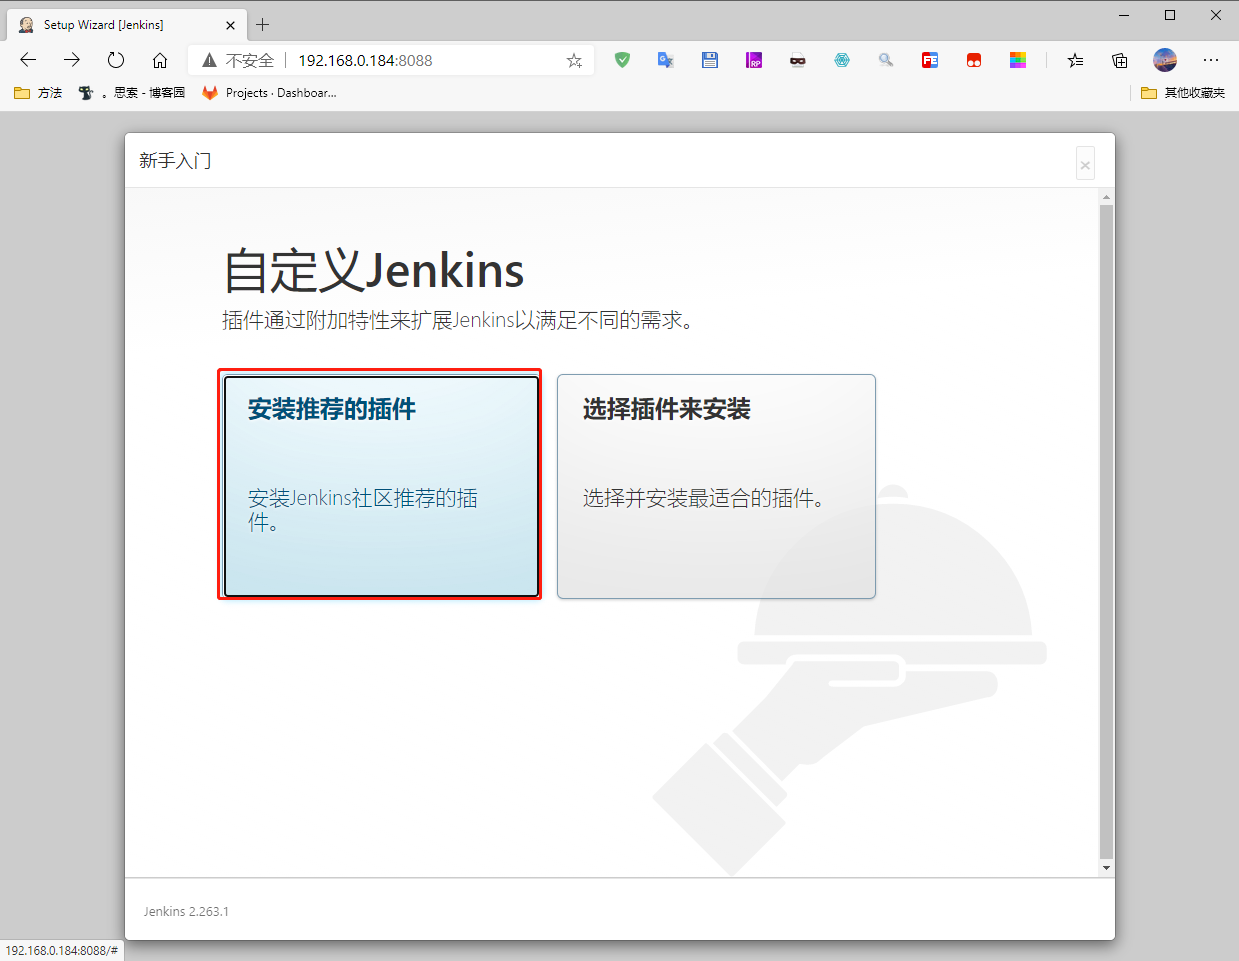Click the masked face extension icon
1239x961 pixels.
point(798,60)
